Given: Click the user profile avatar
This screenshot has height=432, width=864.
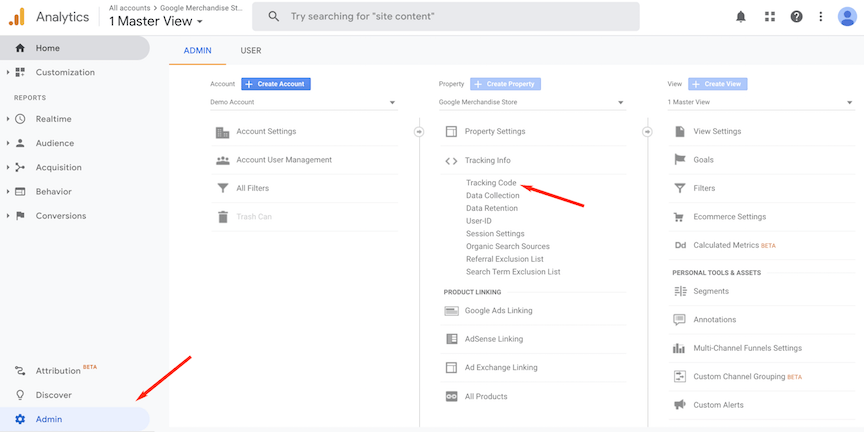Looking at the screenshot, I should (x=846, y=17).
